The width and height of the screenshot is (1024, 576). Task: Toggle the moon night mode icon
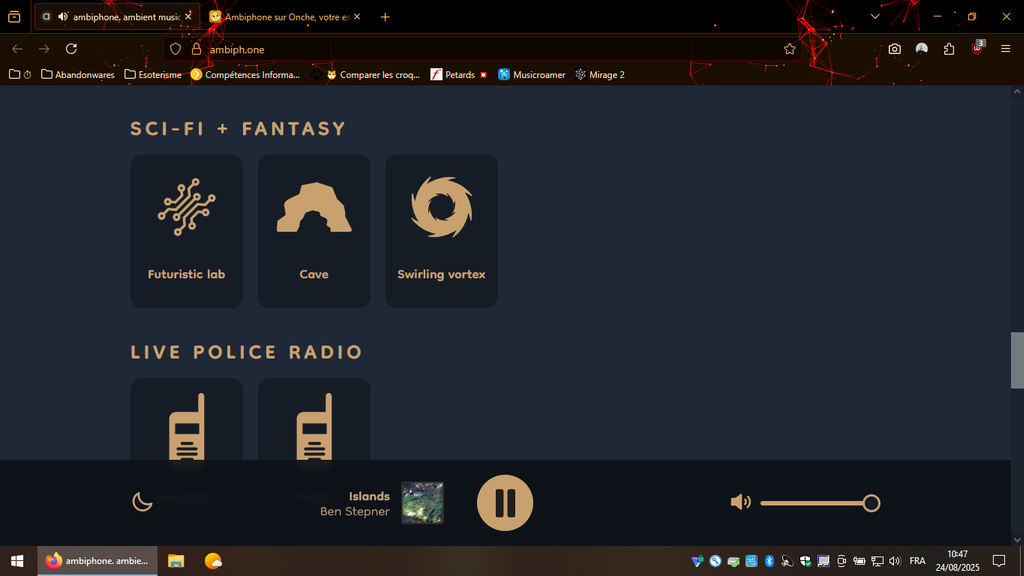[143, 502]
